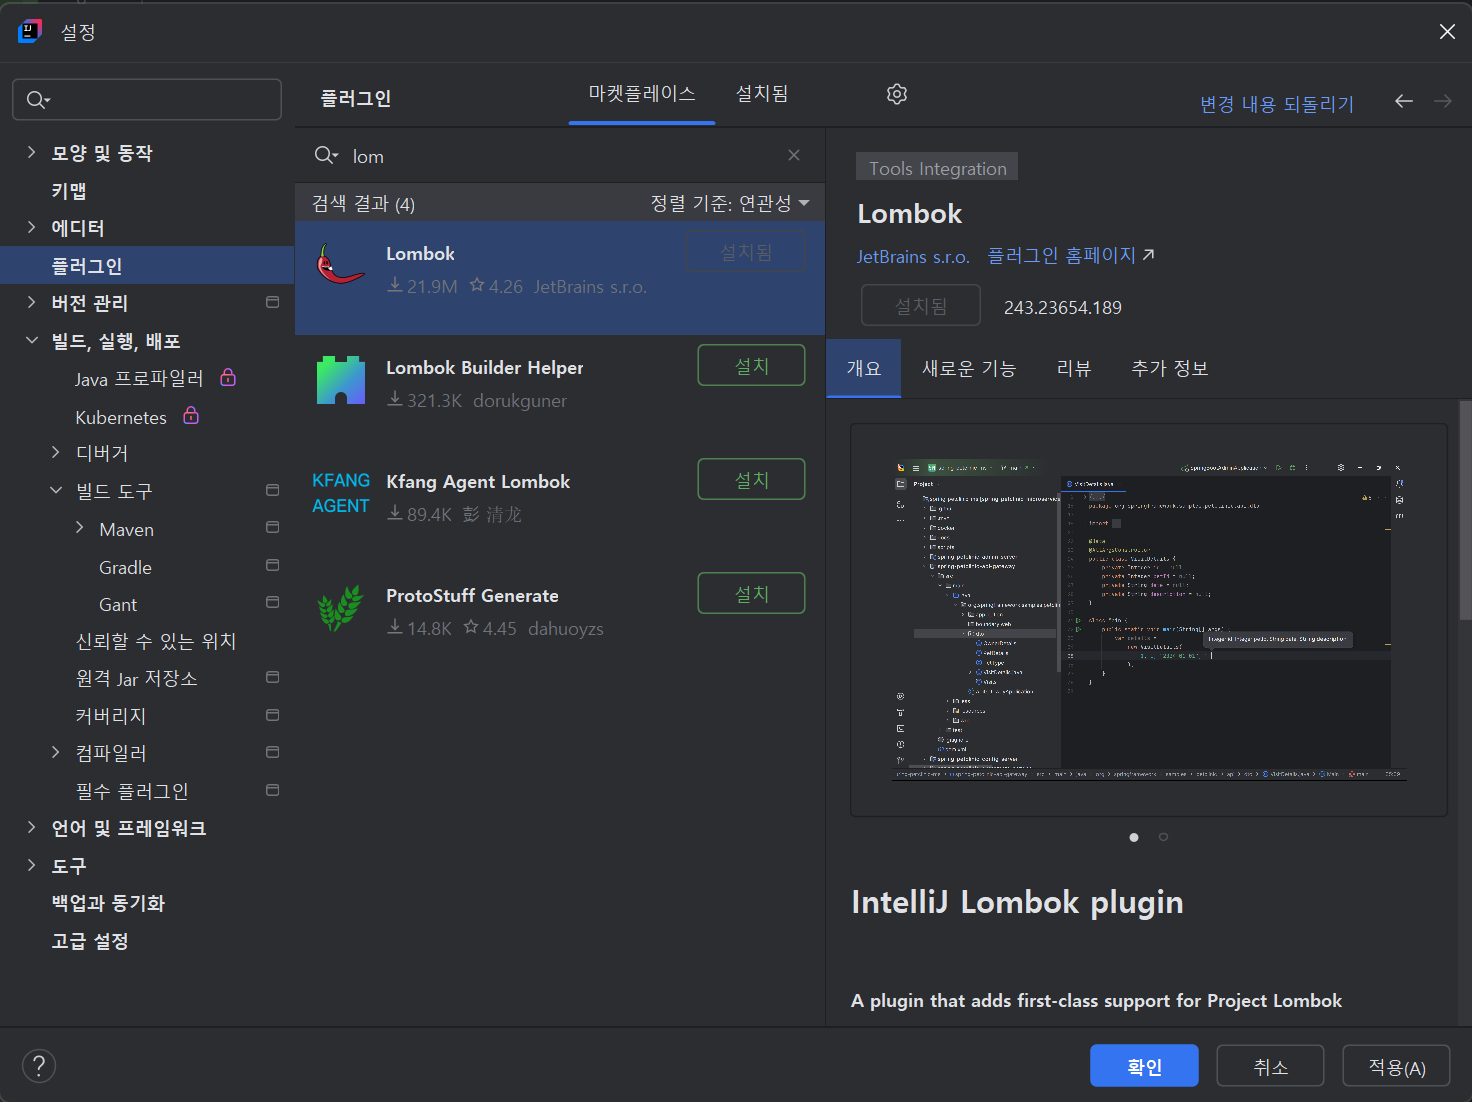Expand 디버거 tree node
The image size is (1472, 1102).
56,452
